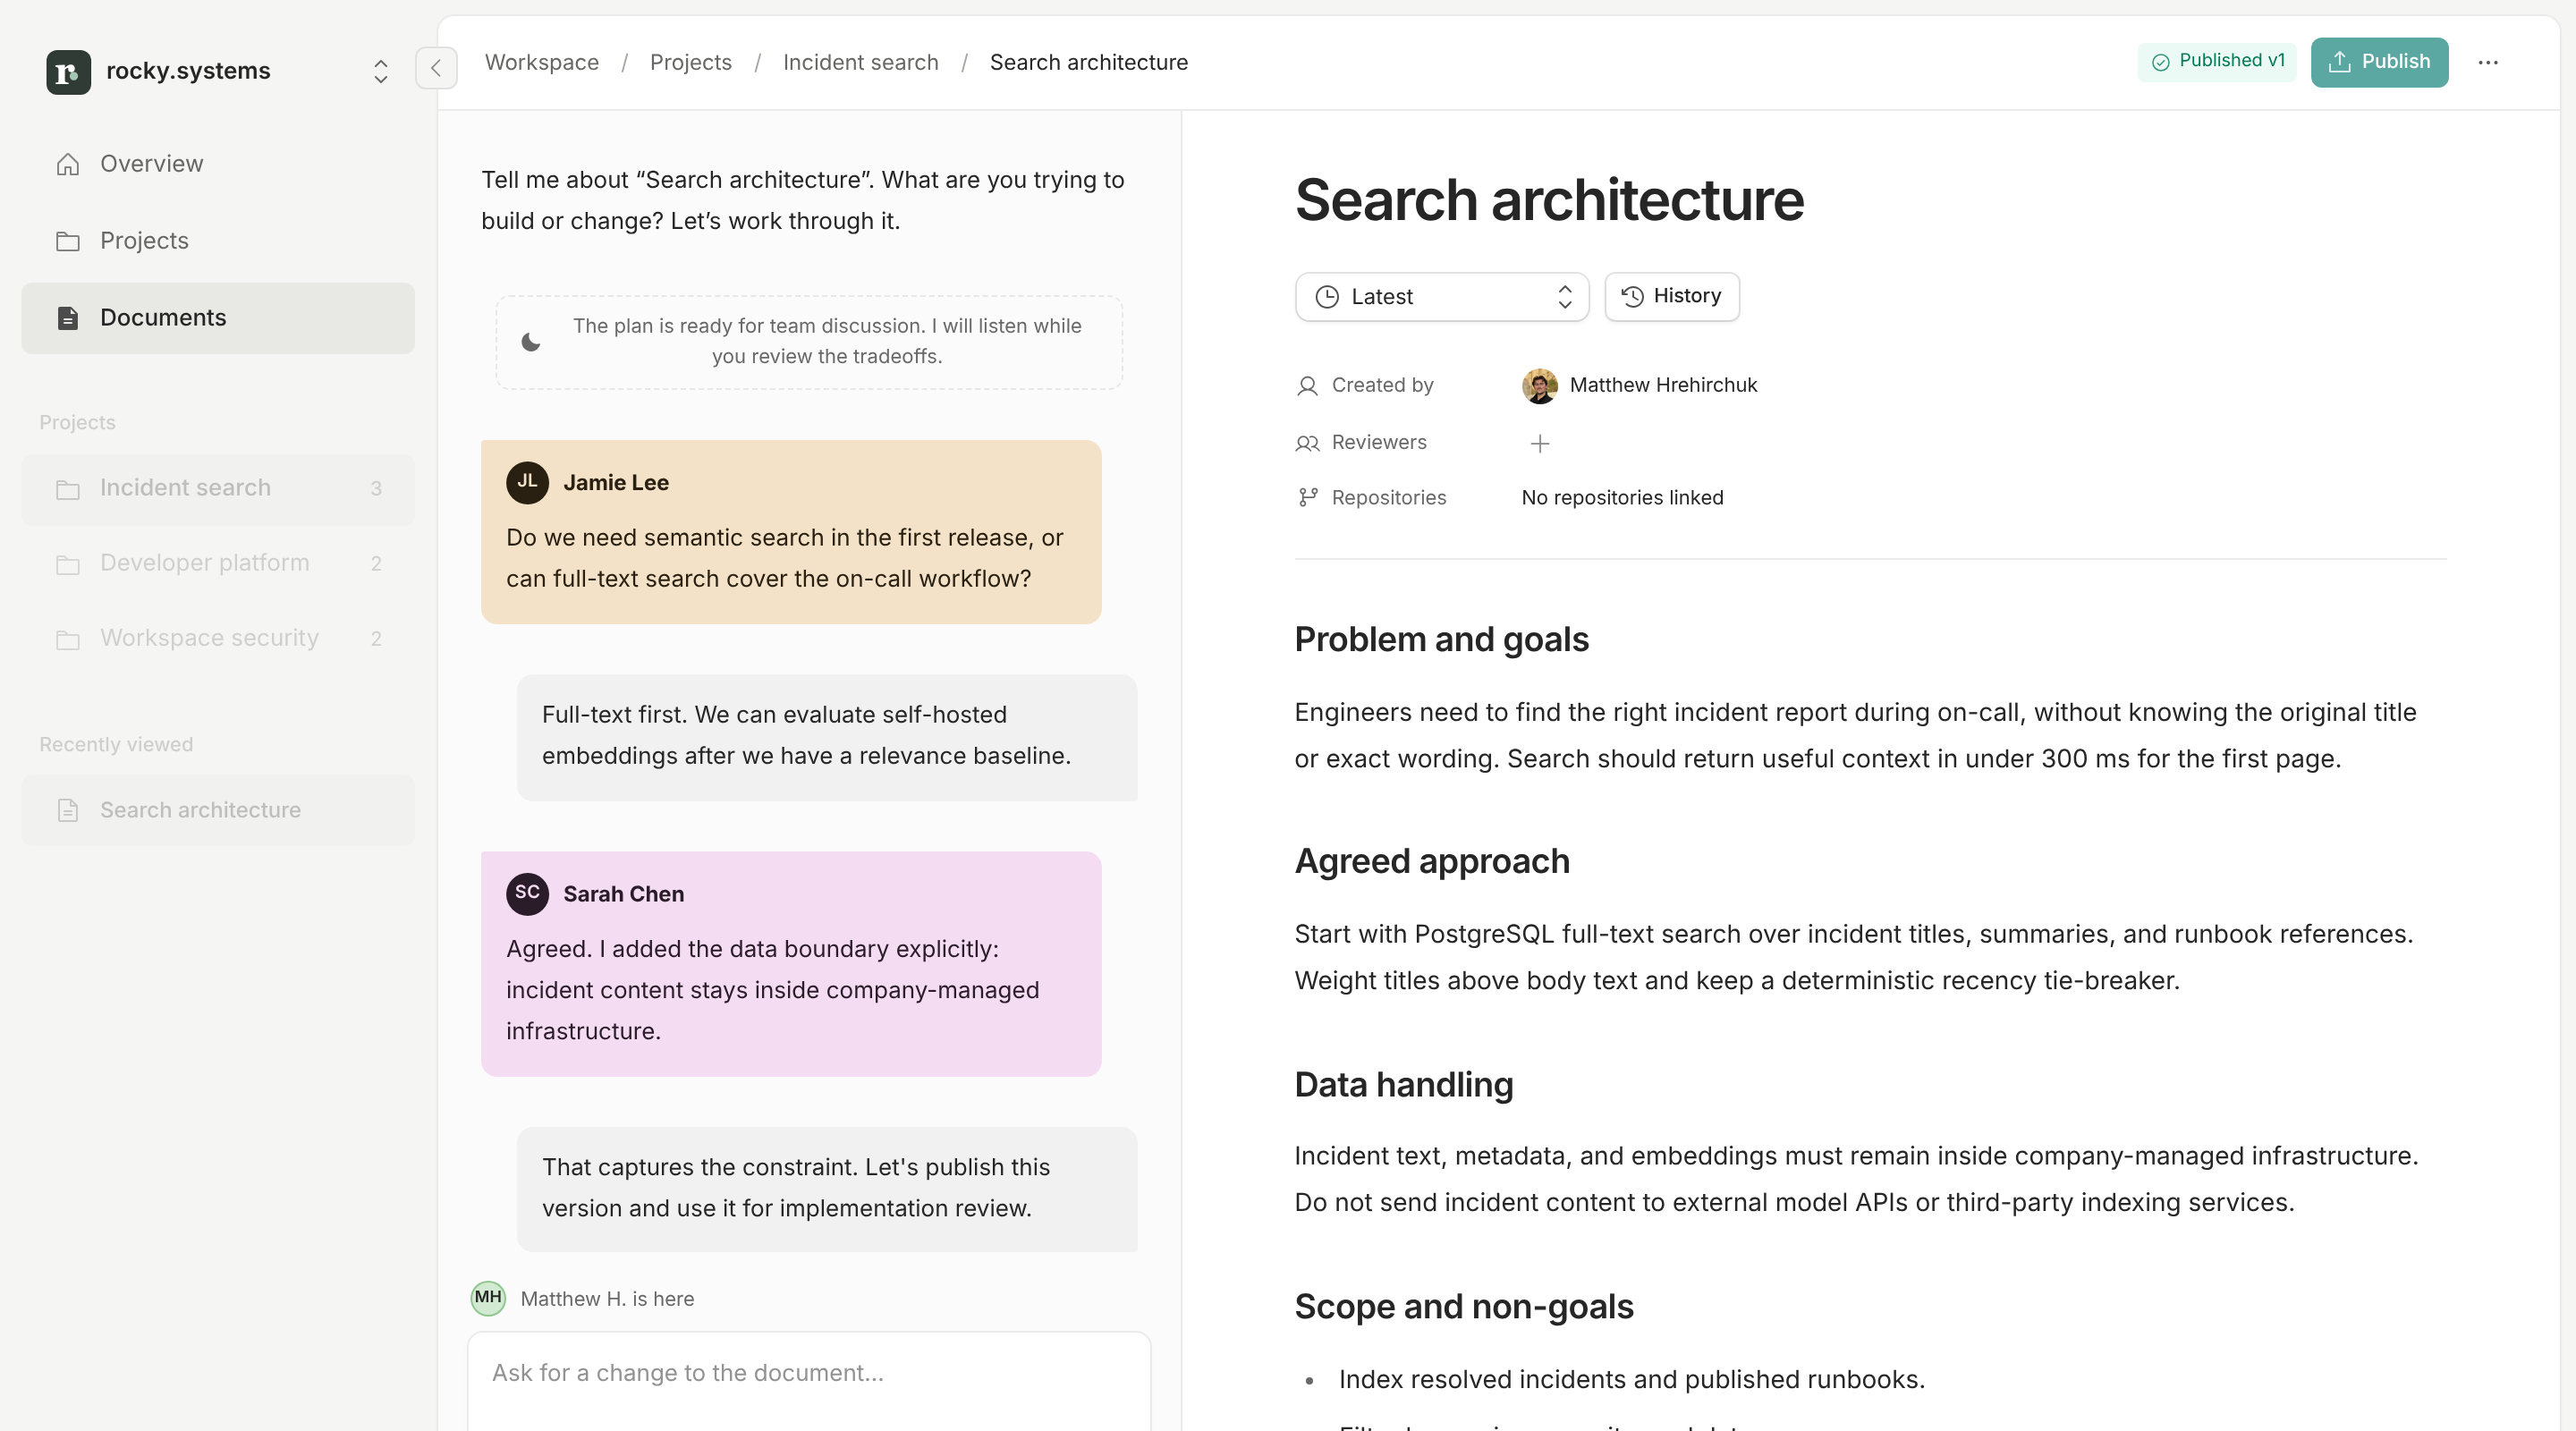The height and width of the screenshot is (1431, 2576).
Task: Open the Latest version dropdown
Action: point(1442,297)
